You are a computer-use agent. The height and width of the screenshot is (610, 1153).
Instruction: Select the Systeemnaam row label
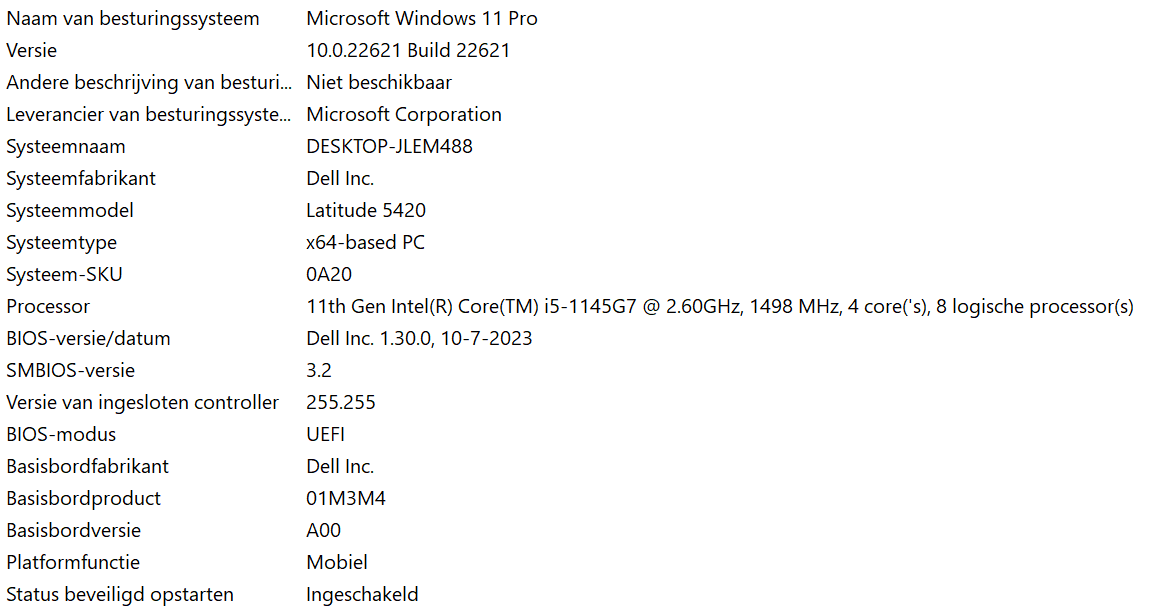point(65,146)
